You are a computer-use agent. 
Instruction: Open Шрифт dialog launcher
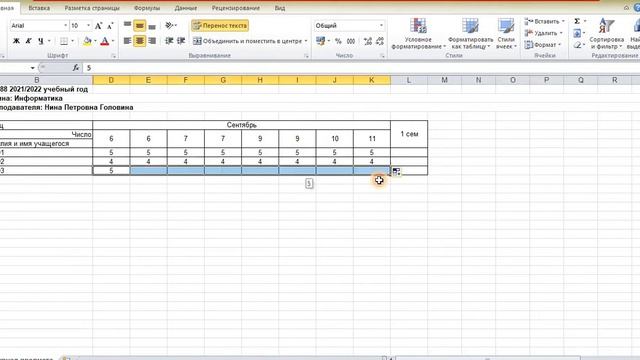click(113, 56)
